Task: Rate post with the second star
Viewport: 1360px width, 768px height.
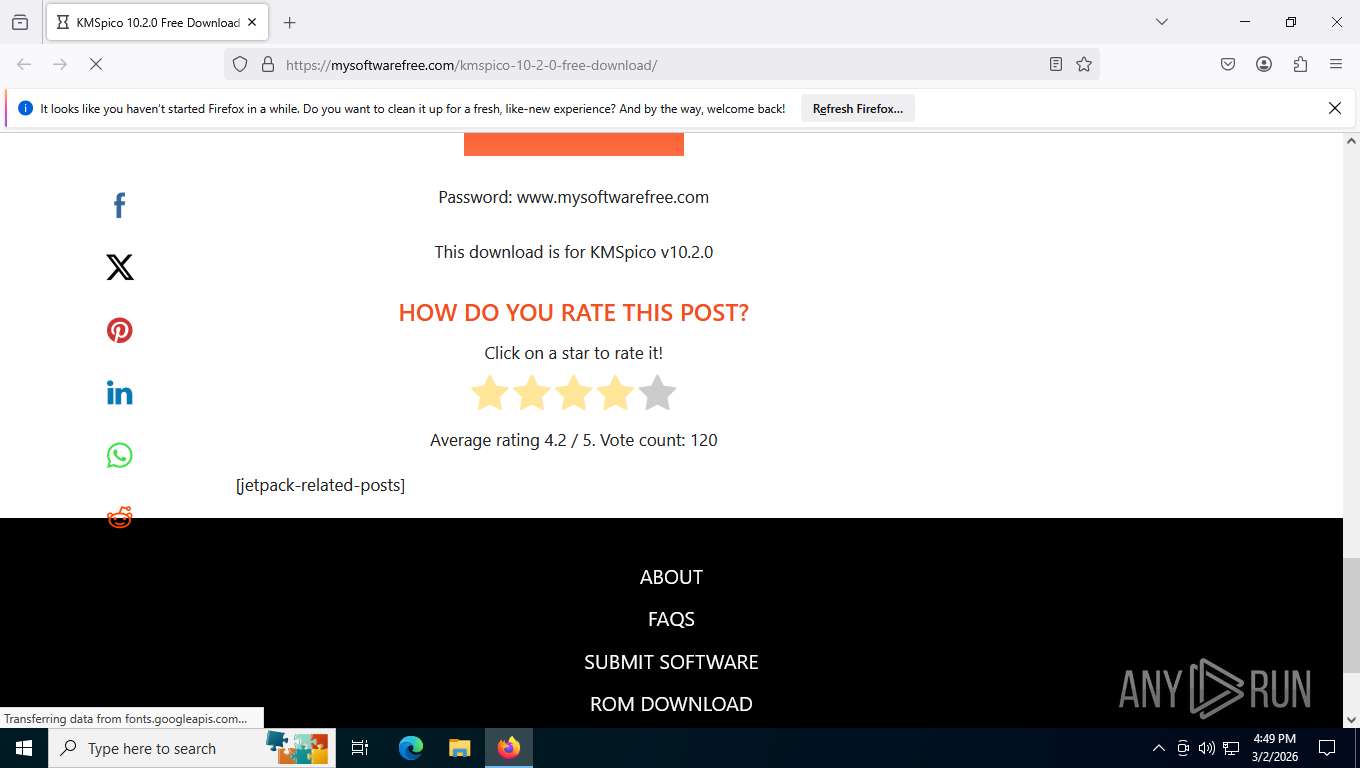Action: point(532,393)
